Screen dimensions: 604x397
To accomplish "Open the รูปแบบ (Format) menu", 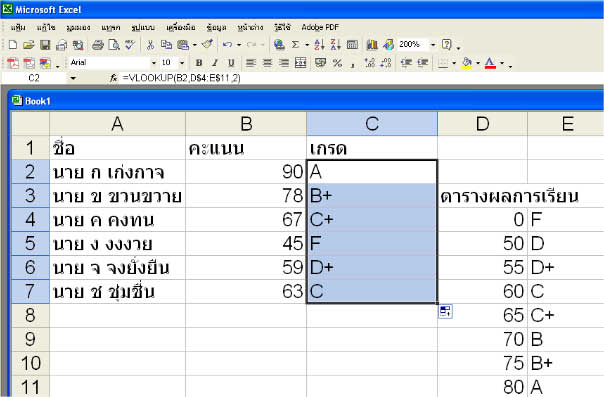I will pyautogui.click(x=143, y=27).
